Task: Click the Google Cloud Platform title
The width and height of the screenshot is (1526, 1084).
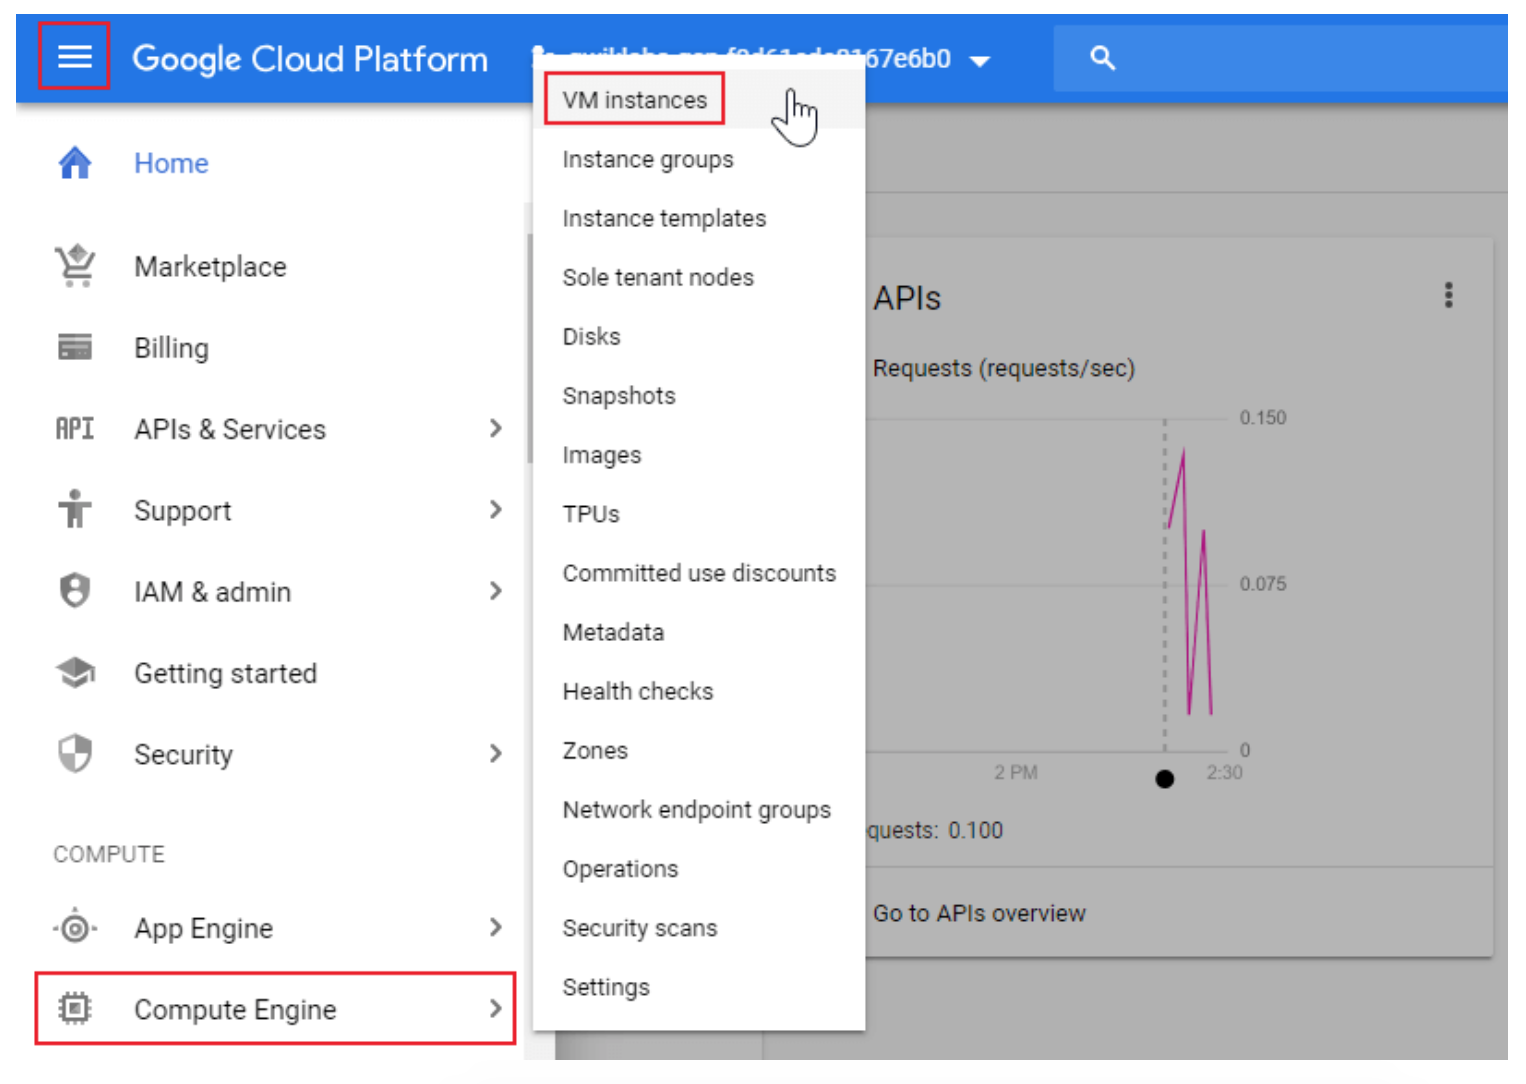Action: click(310, 59)
